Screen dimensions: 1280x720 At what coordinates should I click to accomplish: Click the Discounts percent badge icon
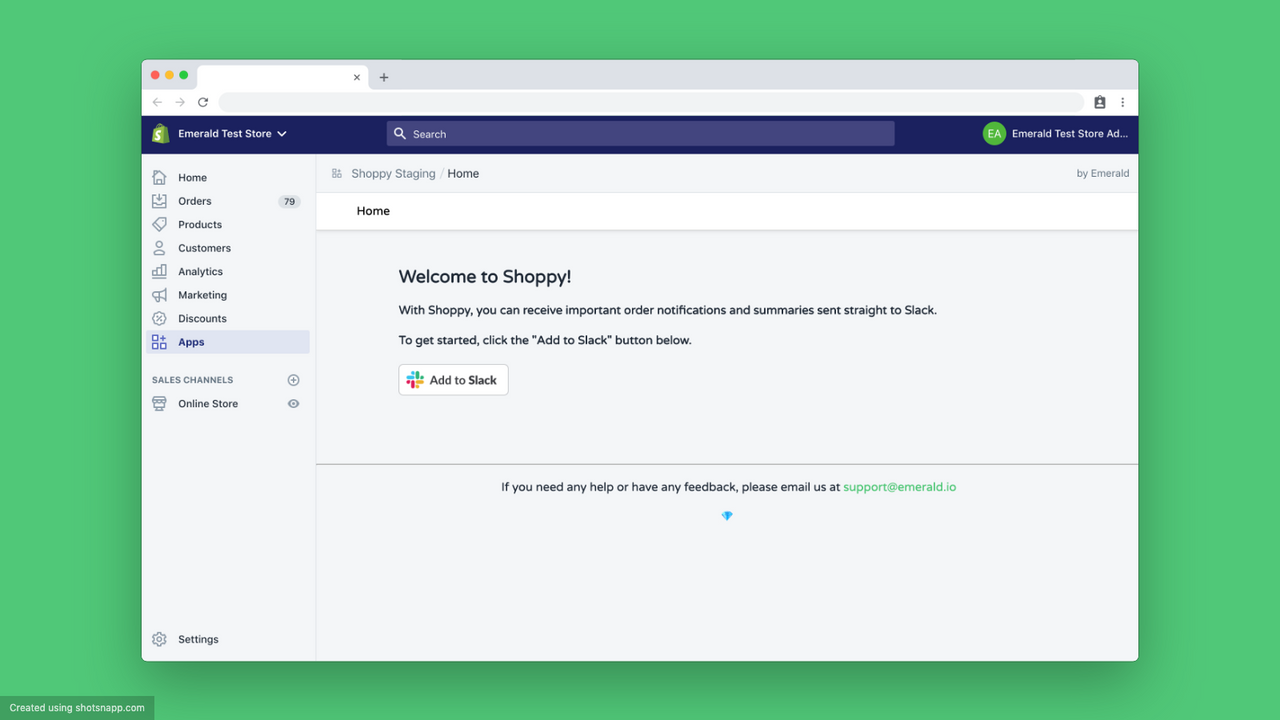pos(159,318)
